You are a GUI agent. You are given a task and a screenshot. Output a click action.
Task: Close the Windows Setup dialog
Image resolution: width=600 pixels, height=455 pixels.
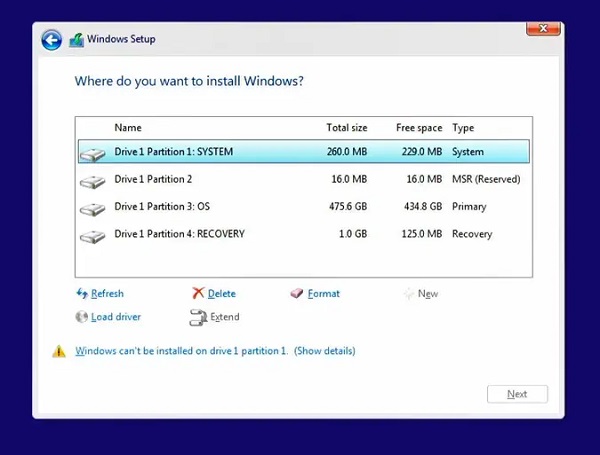point(543,29)
